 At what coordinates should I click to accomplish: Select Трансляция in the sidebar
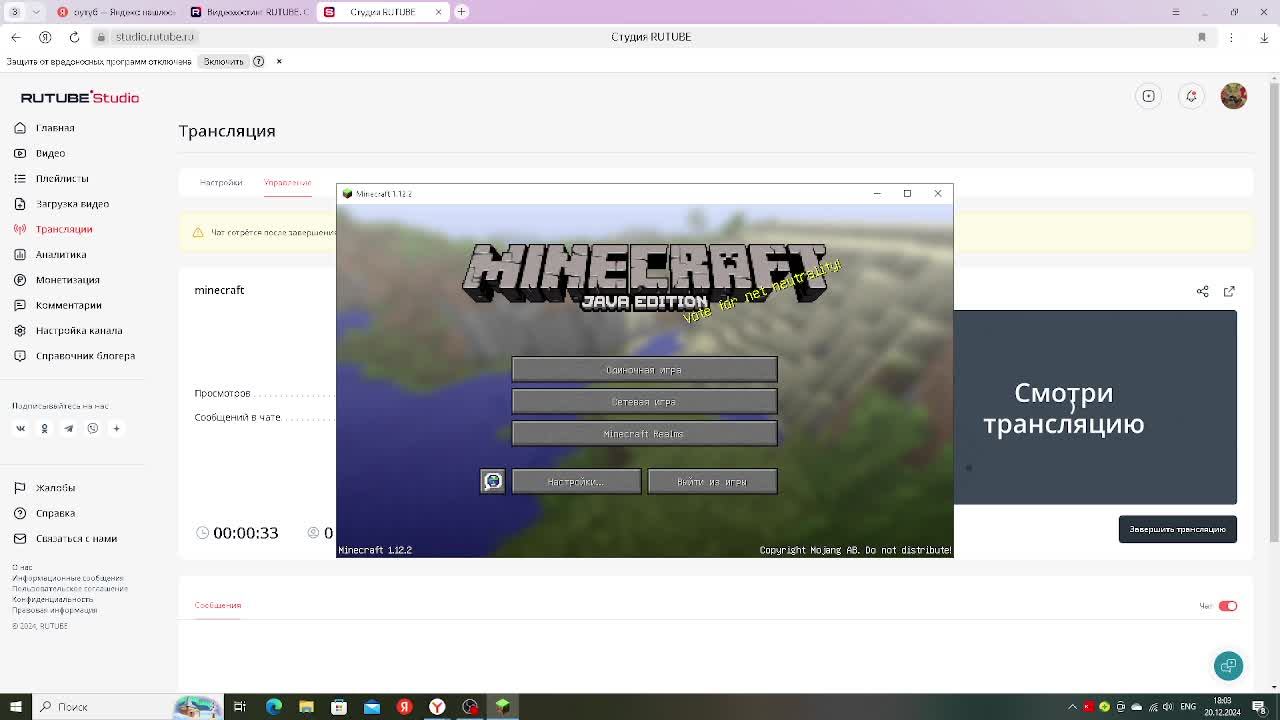[x=53, y=229]
